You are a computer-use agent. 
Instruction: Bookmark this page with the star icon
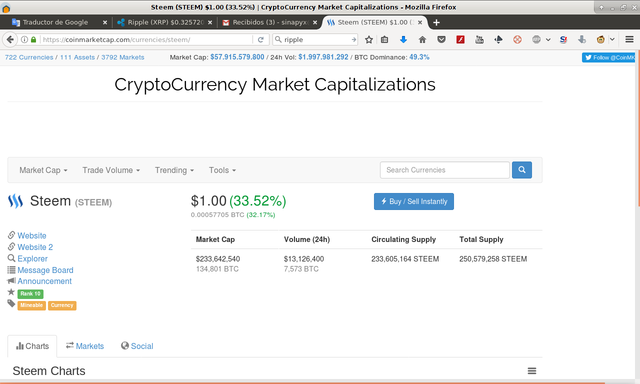point(369,40)
